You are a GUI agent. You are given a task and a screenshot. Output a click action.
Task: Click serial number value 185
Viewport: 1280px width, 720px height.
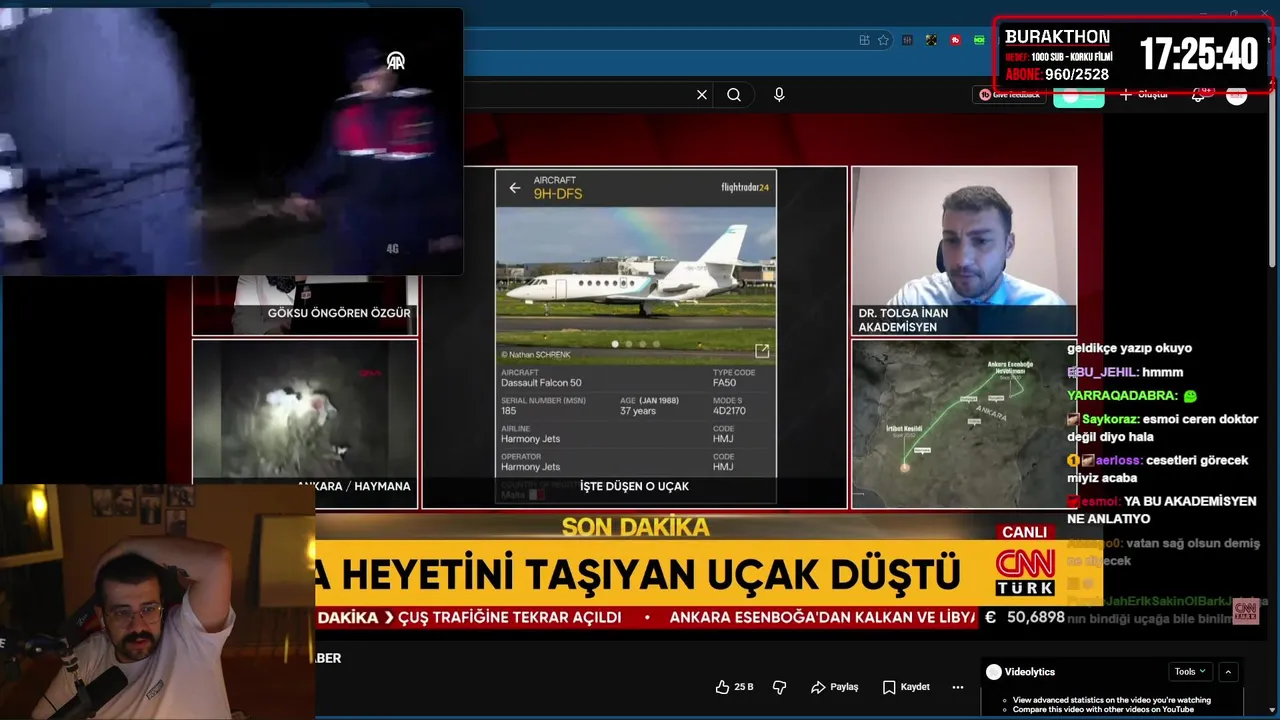pyautogui.click(x=509, y=410)
